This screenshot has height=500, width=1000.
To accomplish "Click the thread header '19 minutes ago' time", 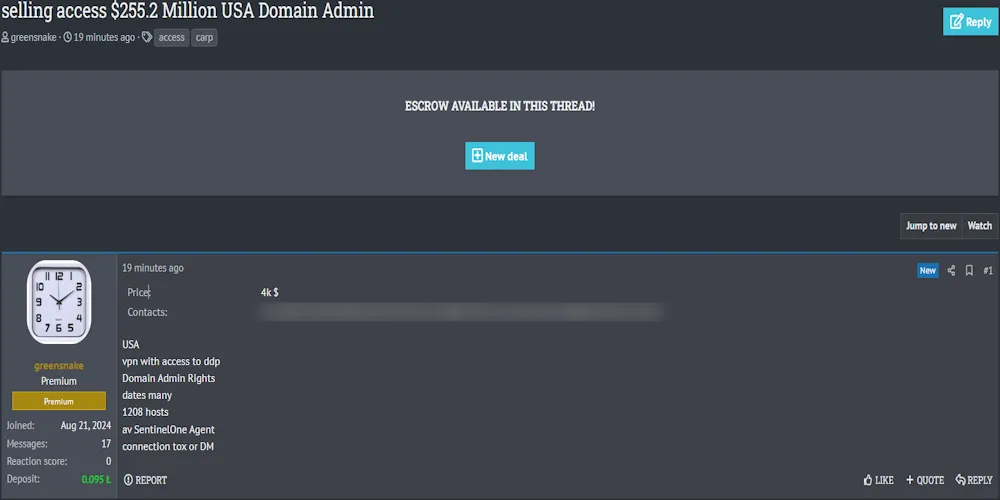I will click(104, 38).
